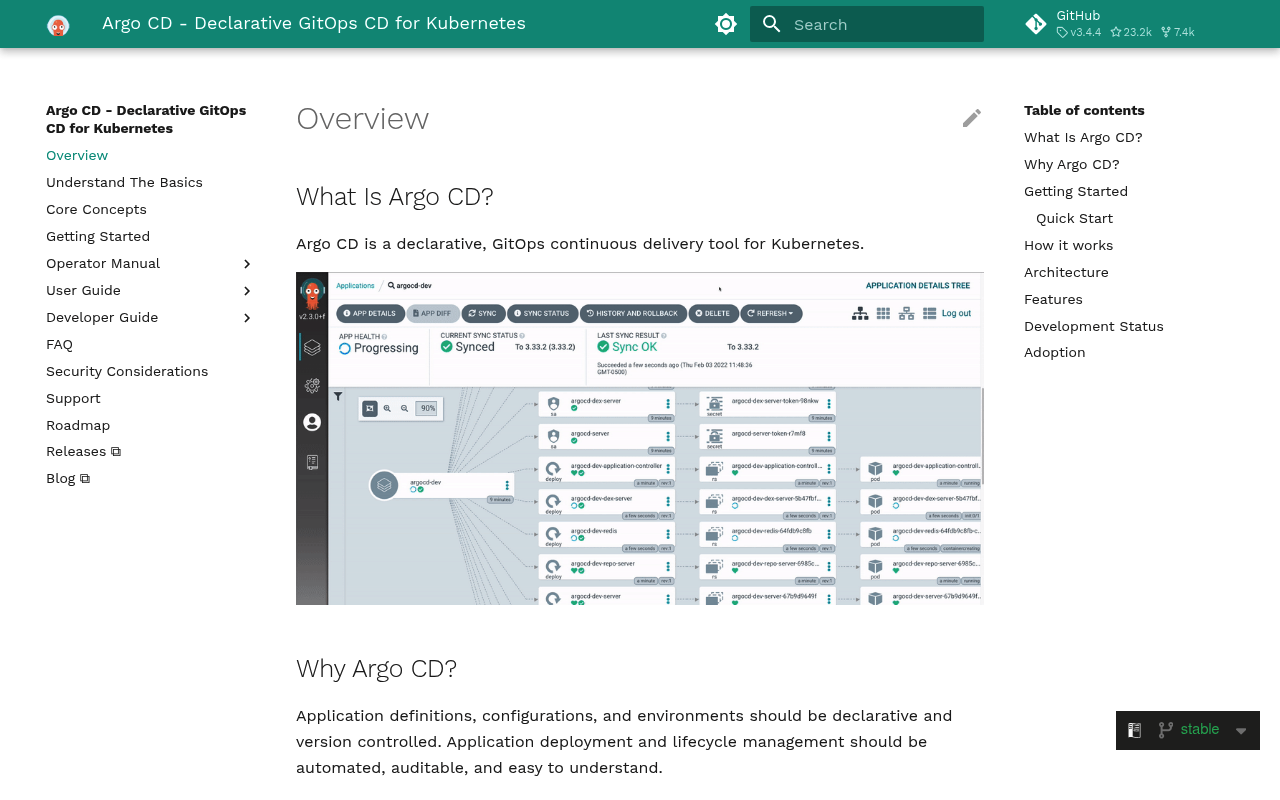Click the user account icon in screenshot sidebar
This screenshot has width=1280, height=800.
pyautogui.click(x=312, y=422)
